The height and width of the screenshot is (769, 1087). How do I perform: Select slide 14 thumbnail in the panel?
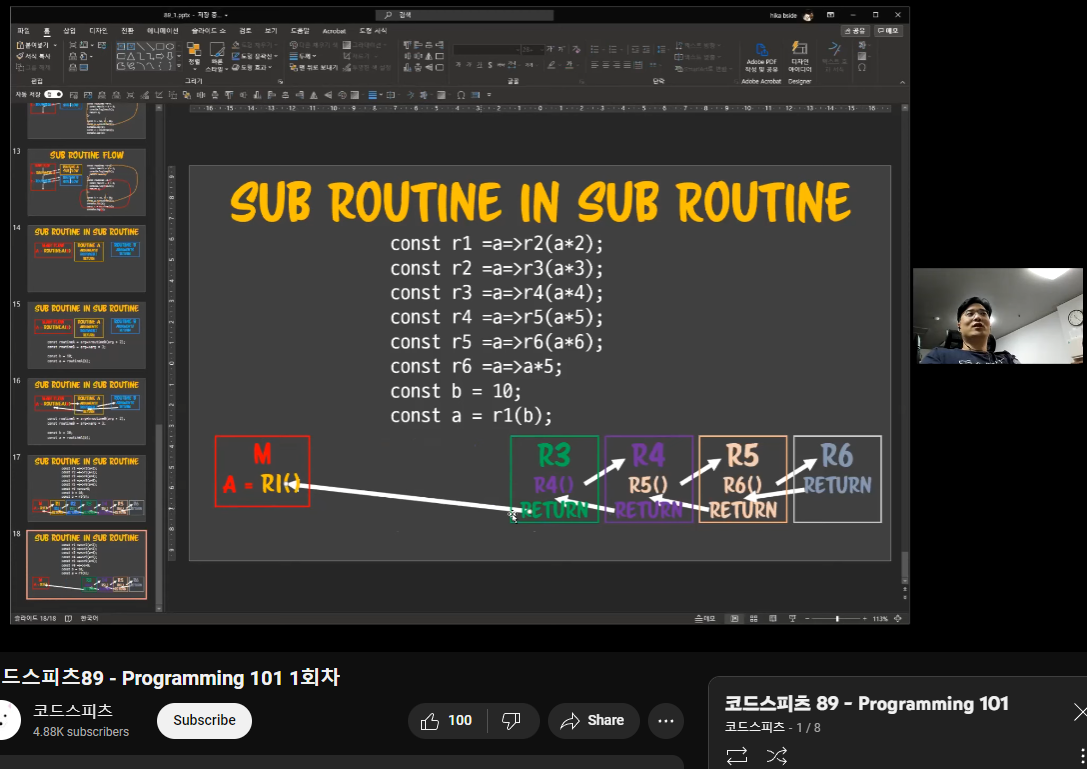tap(87, 258)
